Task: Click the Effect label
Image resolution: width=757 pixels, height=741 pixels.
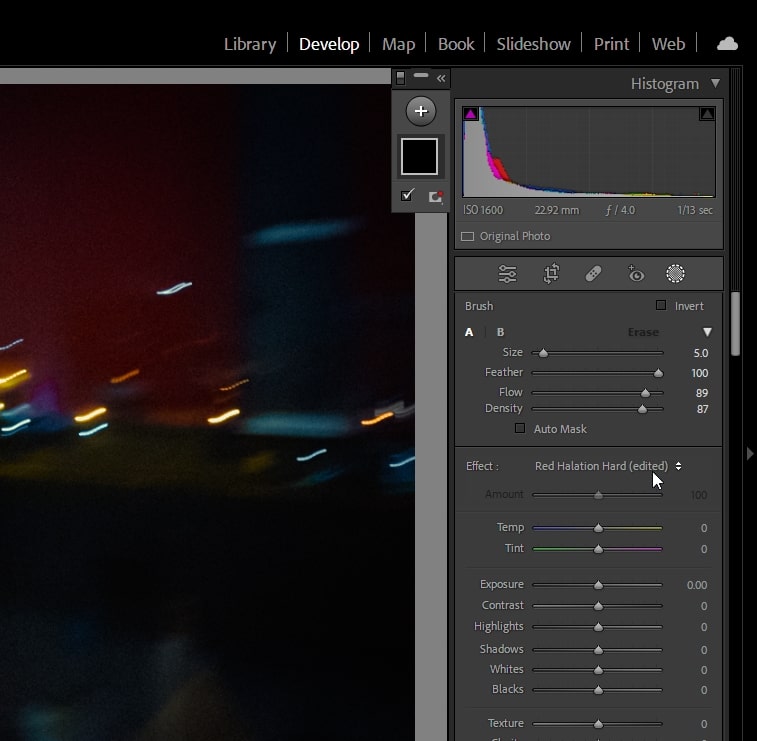Action: click(x=482, y=466)
